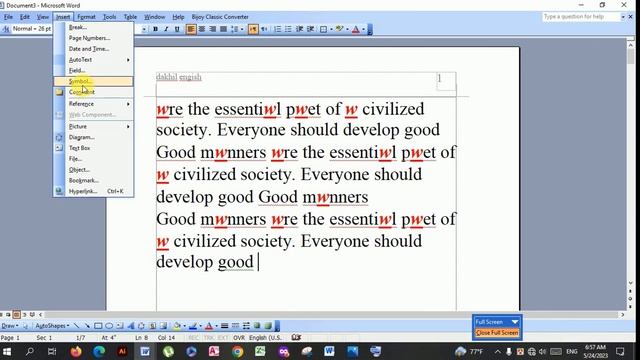Expand the AutoText submenu
The image size is (640, 360).
[x=93, y=60]
